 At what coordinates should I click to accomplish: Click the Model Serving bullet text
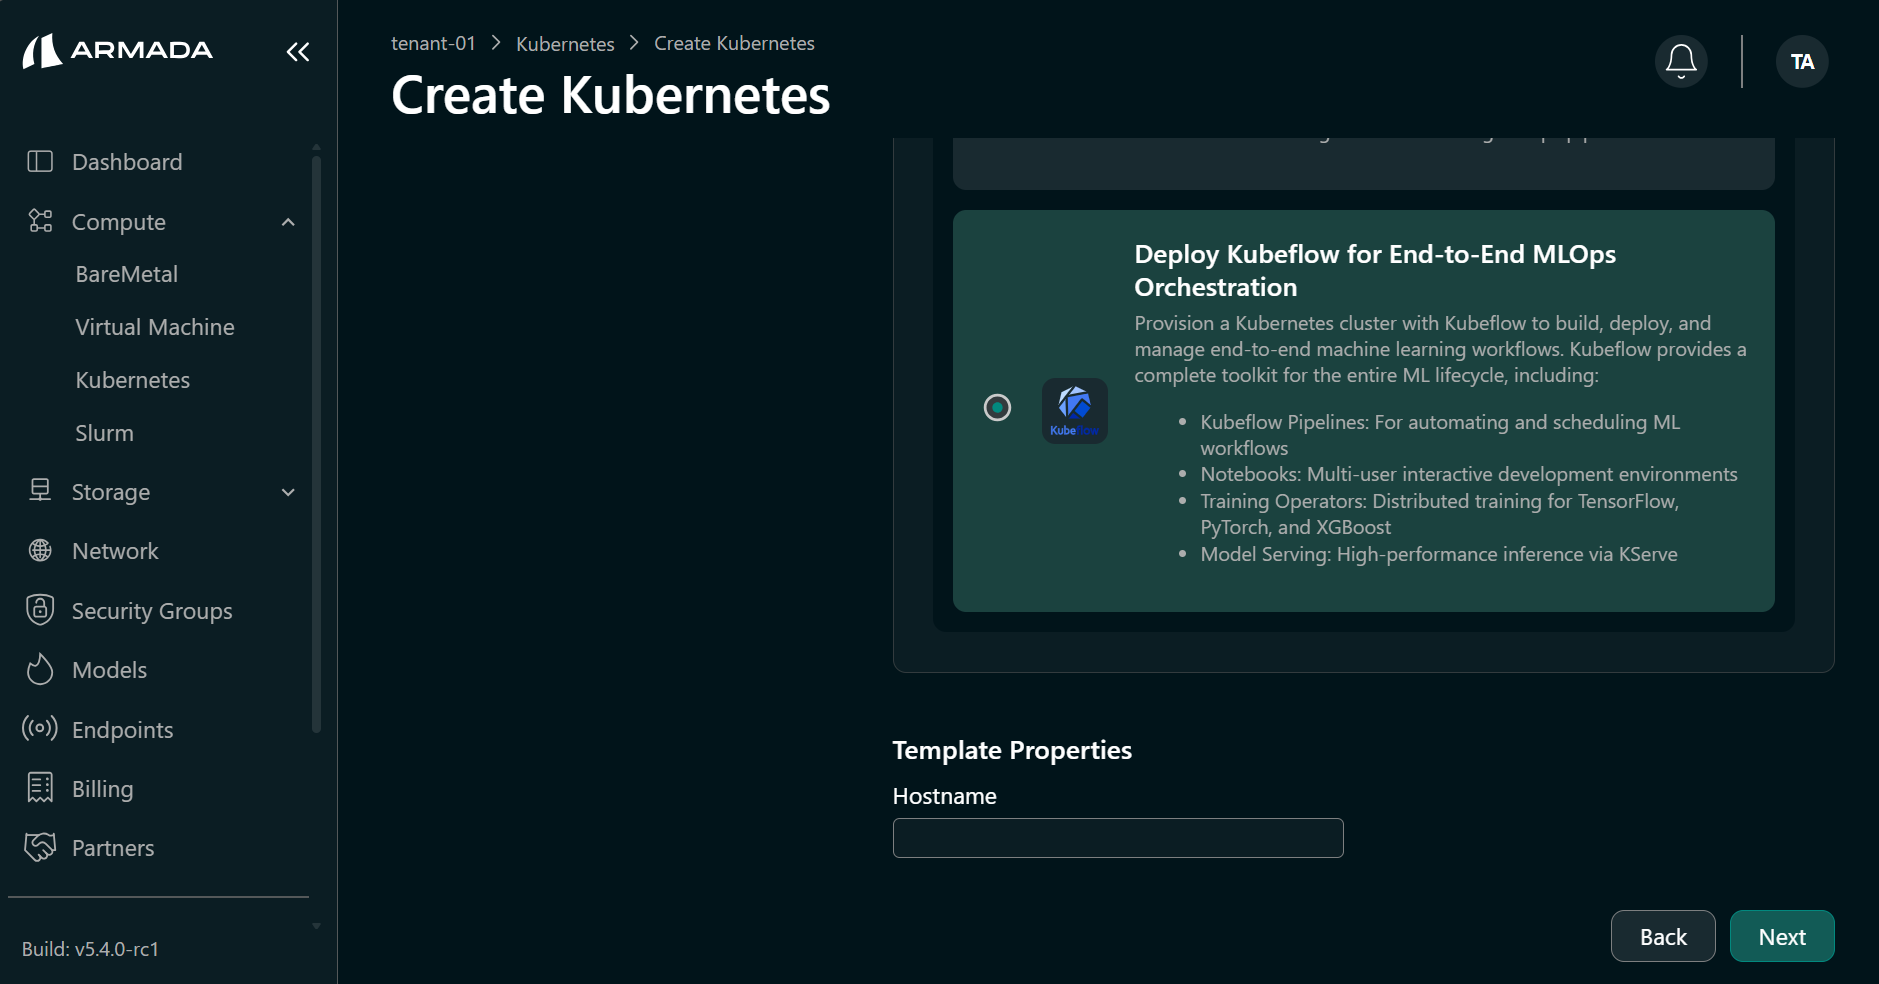(1439, 554)
